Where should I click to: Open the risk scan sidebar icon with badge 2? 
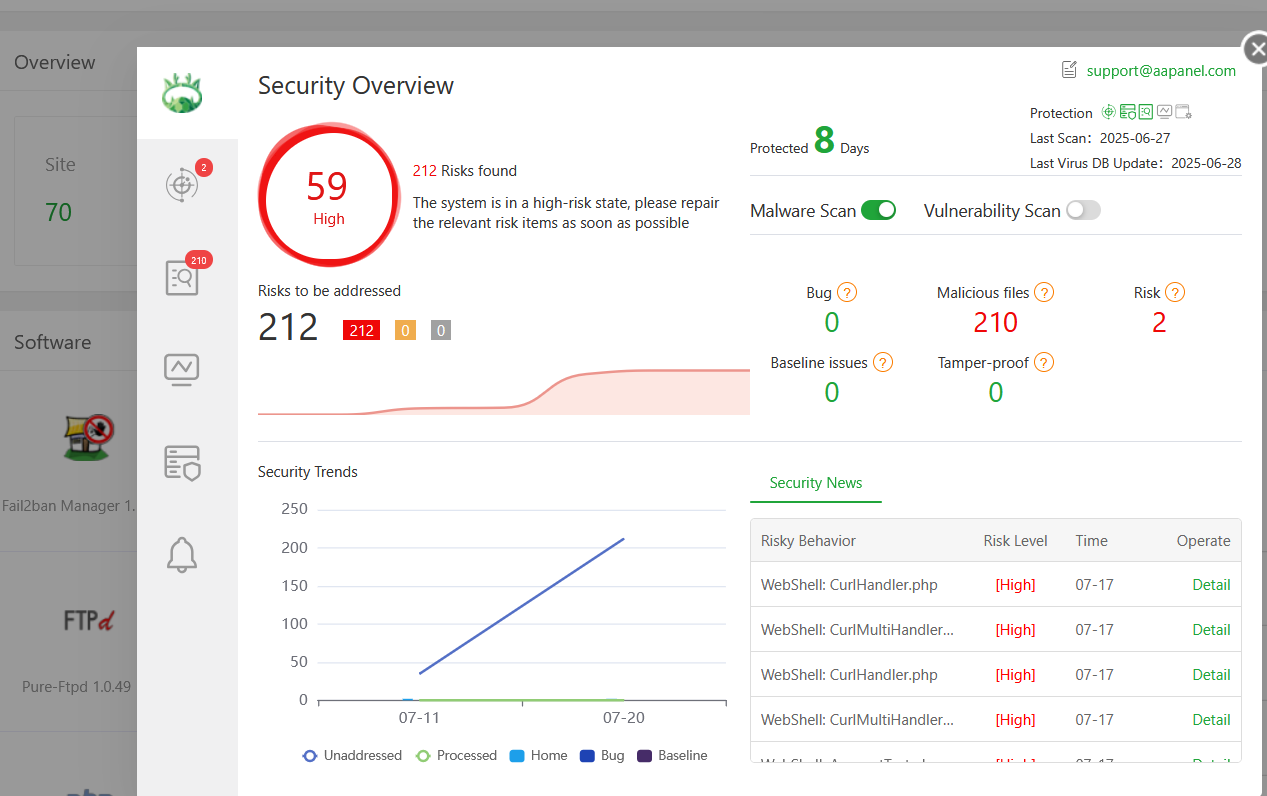pyautogui.click(x=182, y=185)
